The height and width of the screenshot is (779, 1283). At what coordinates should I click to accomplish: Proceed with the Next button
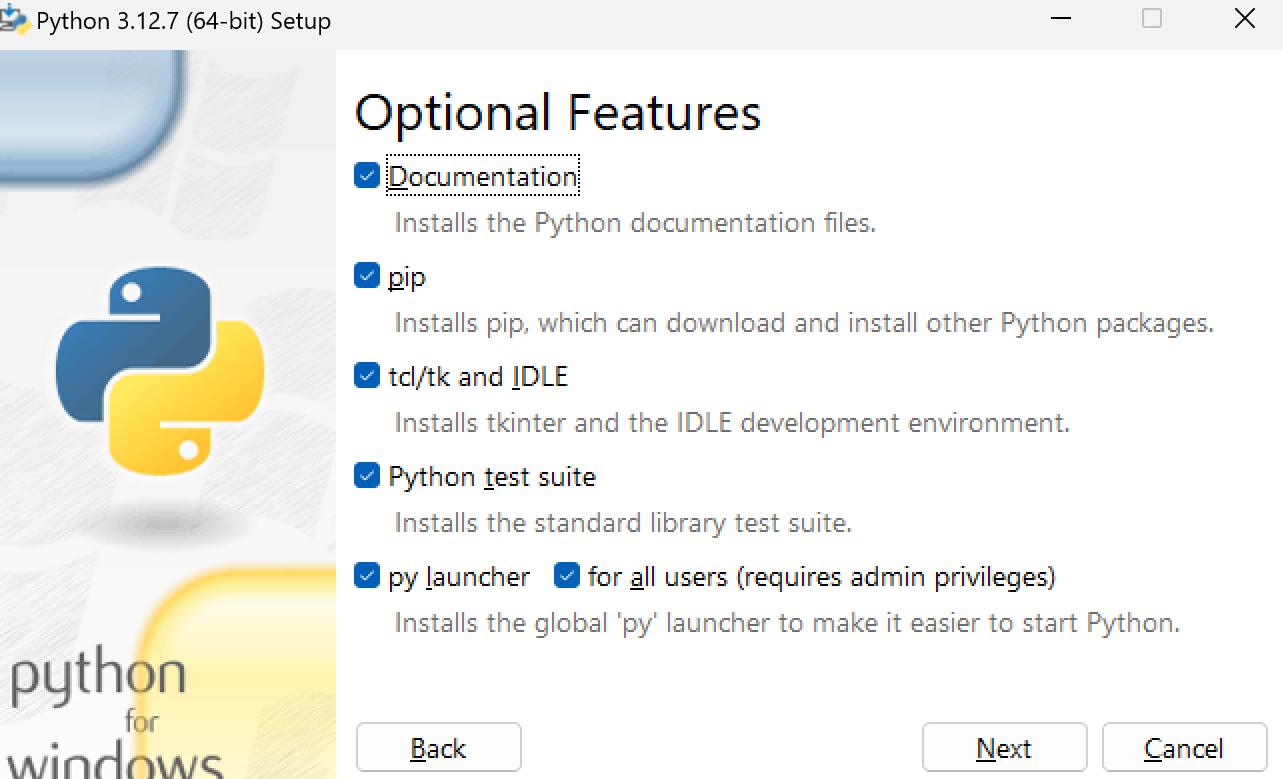point(1004,748)
